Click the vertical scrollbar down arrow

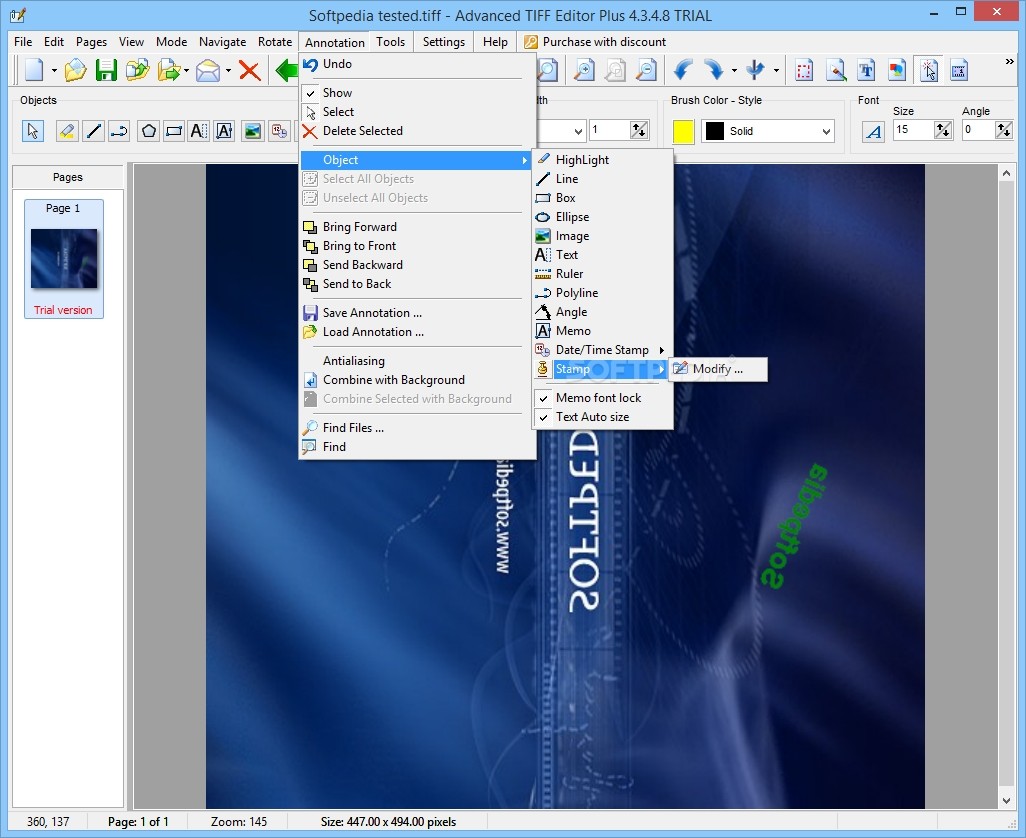[1006, 800]
